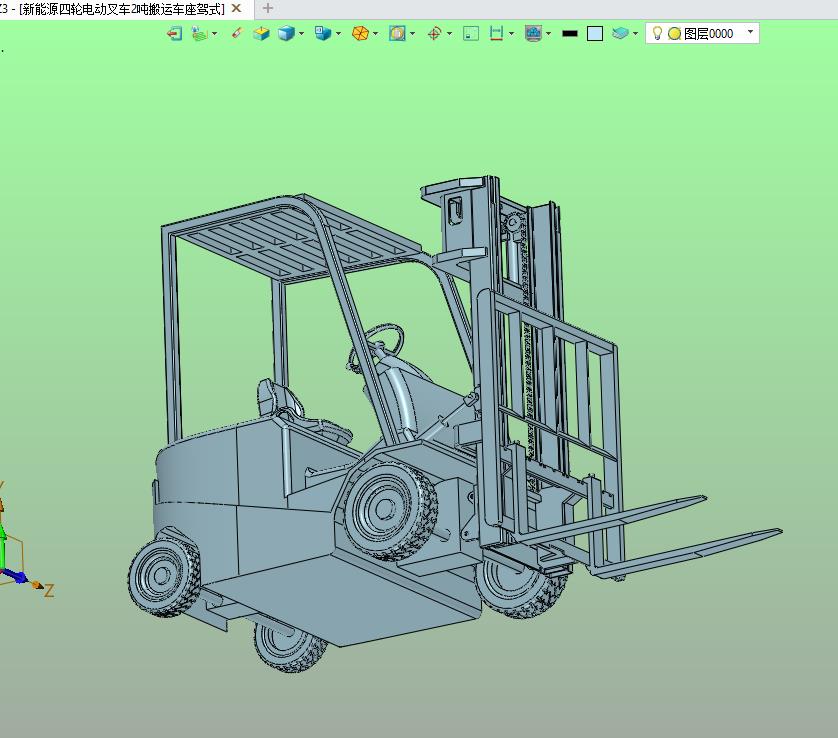This screenshot has width=838, height=738.
Task: Select the red eraser tool icon
Action: tap(237, 34)
